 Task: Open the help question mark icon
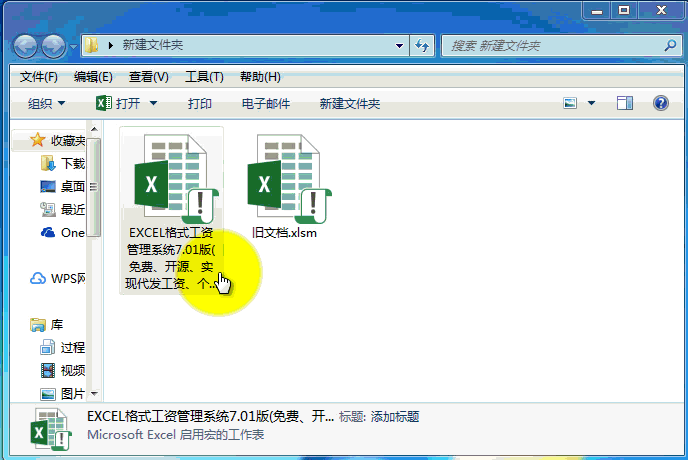tap(660, 103)
